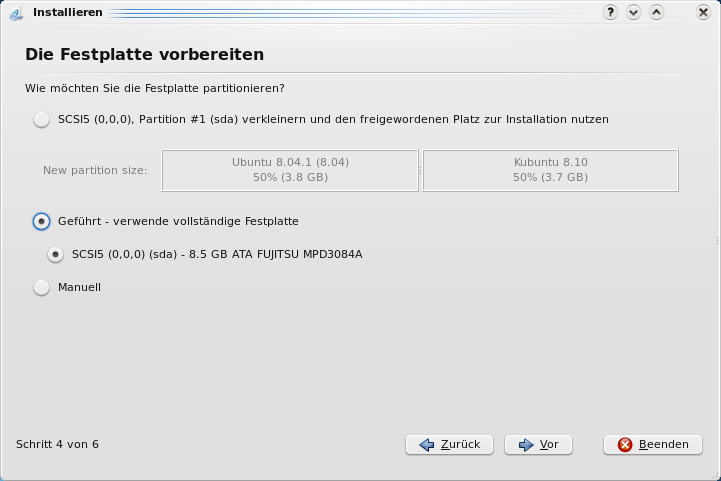
Task: Open the question mark help button
Action: (x=611, y=12)
